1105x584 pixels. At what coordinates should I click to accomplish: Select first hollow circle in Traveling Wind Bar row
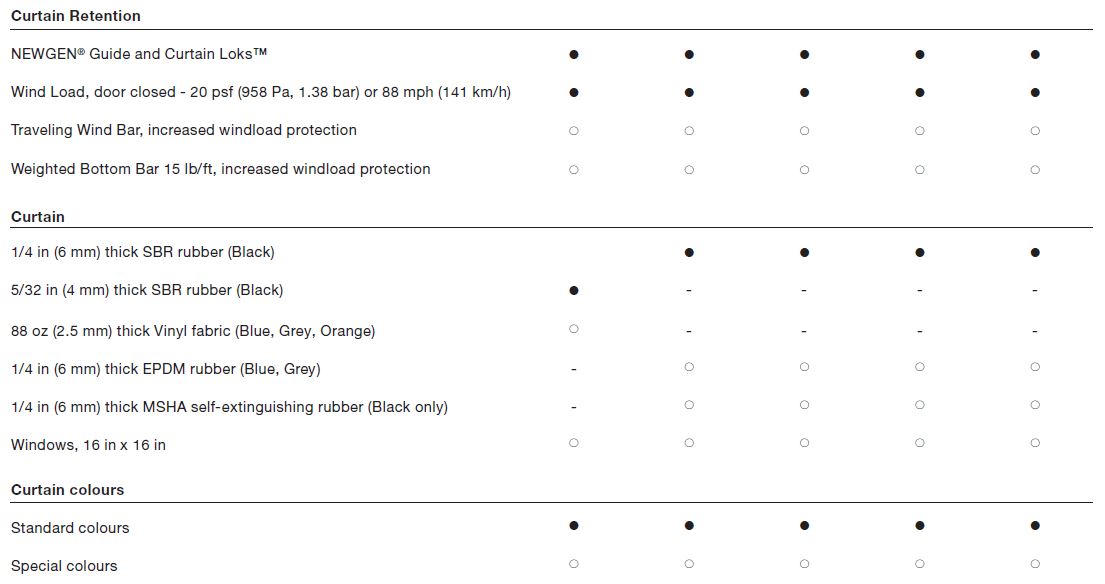point(573,131)
